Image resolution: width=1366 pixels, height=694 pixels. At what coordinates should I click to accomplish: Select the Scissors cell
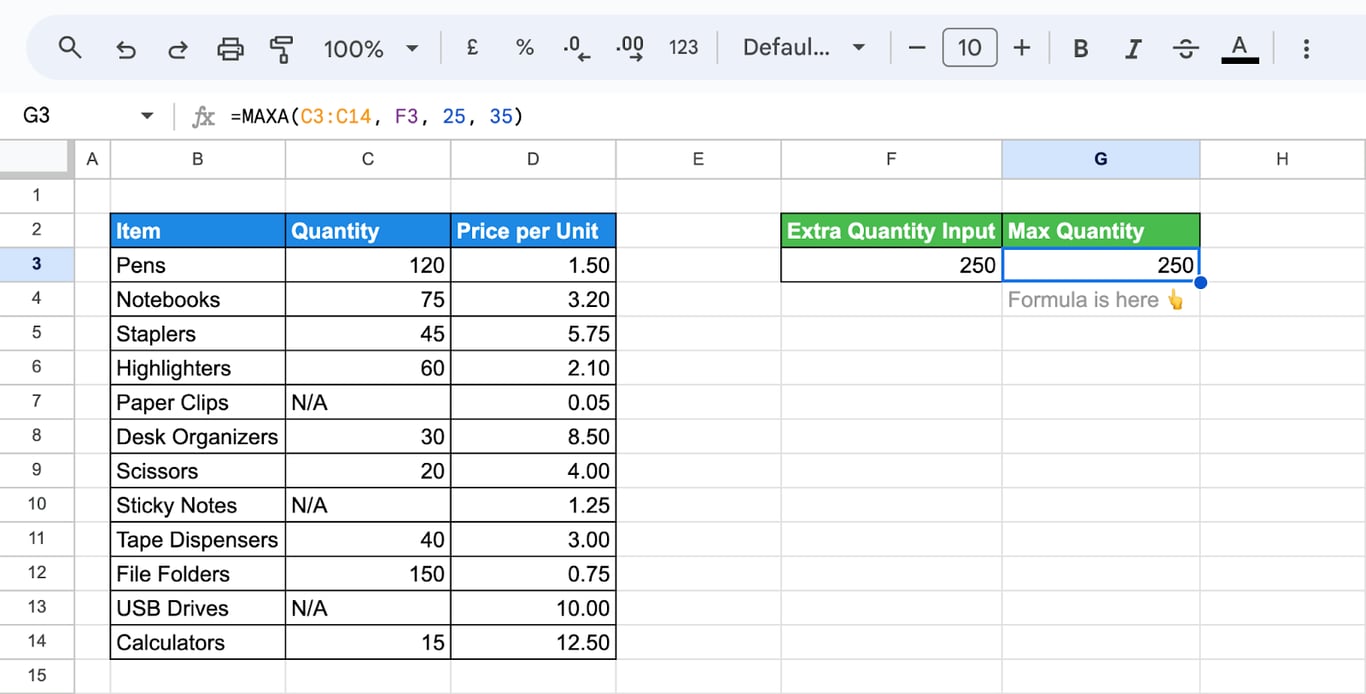pyautogui.click(x=197, y=471)
